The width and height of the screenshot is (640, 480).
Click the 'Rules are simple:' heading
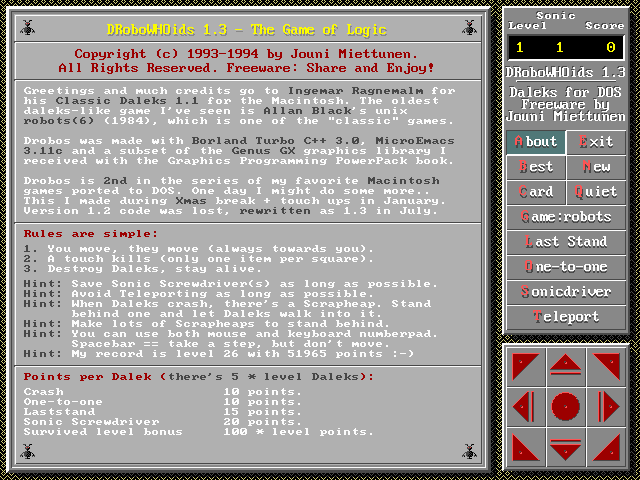click(91, 234)
